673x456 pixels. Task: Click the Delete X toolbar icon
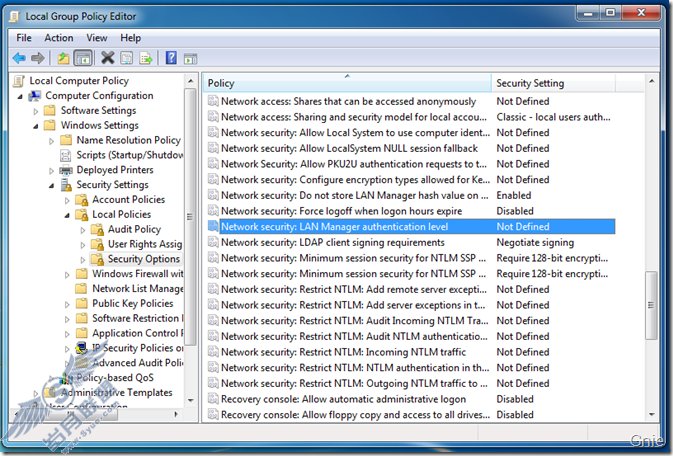tap(107, 58)
